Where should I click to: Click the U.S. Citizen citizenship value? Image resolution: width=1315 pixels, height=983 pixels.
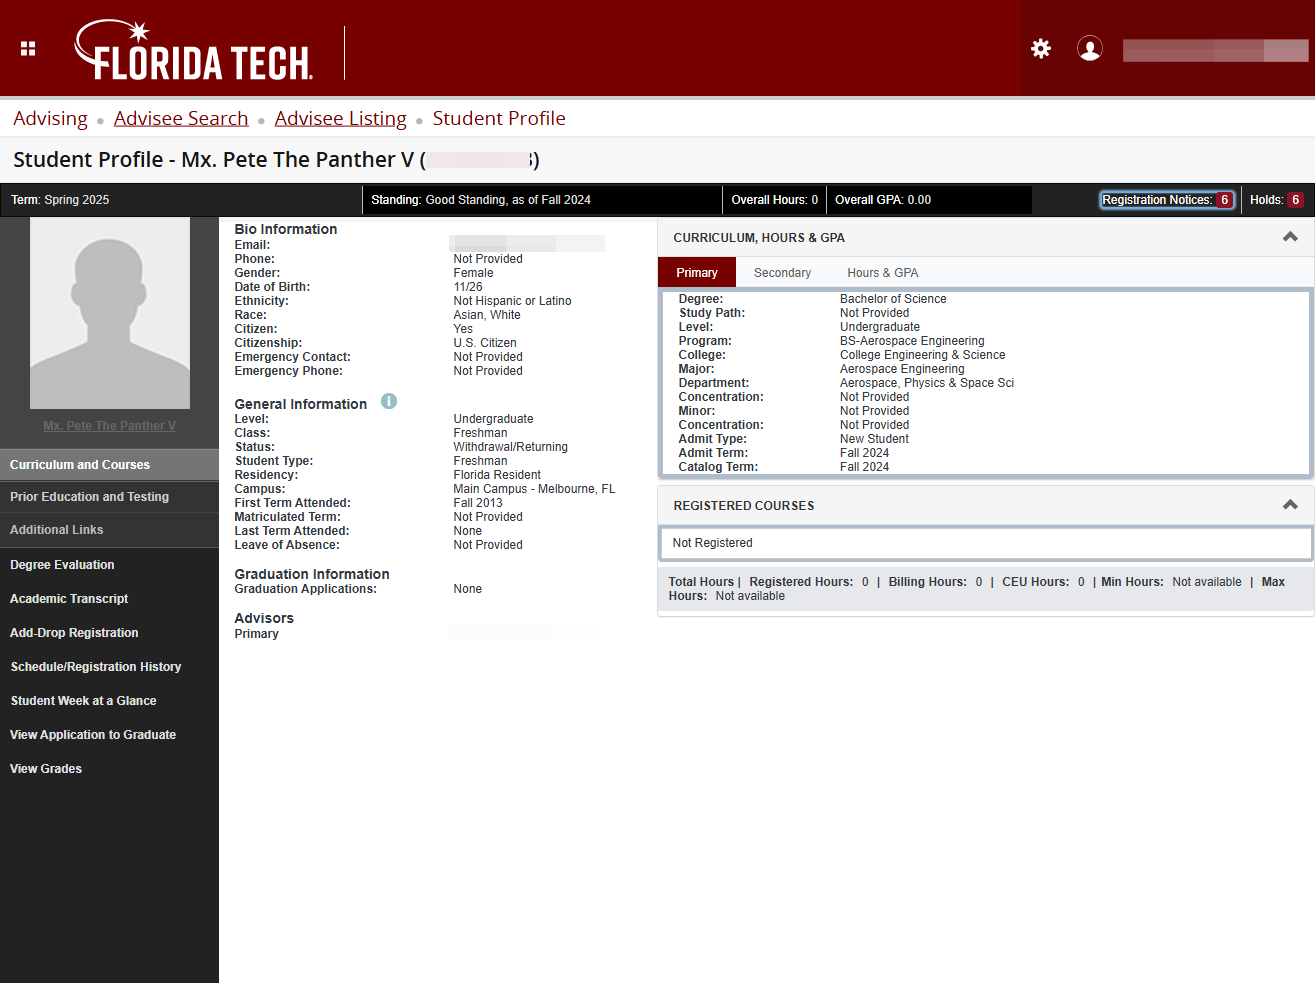[485, 343]
